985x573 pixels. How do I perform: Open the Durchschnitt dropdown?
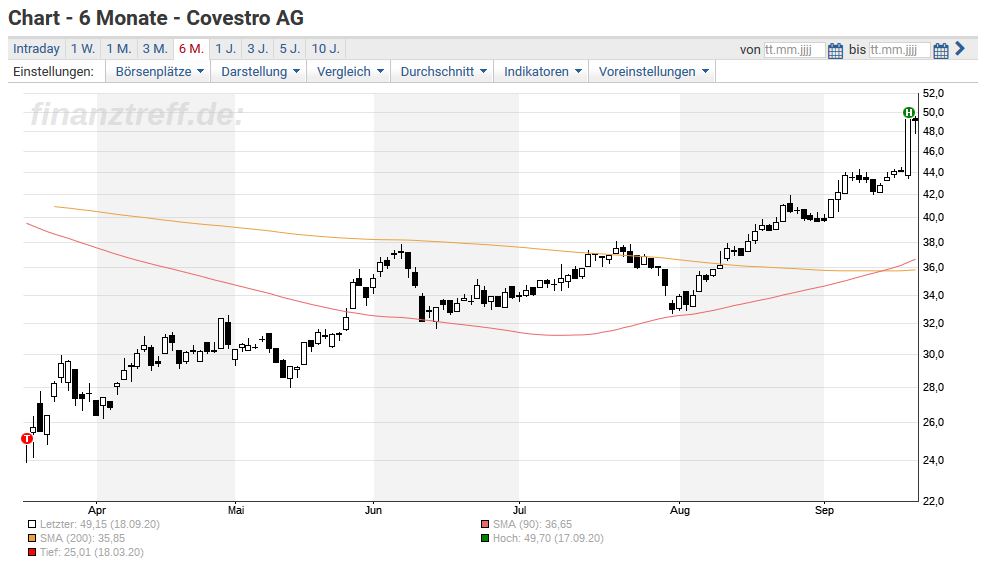(x=443, y=72)
